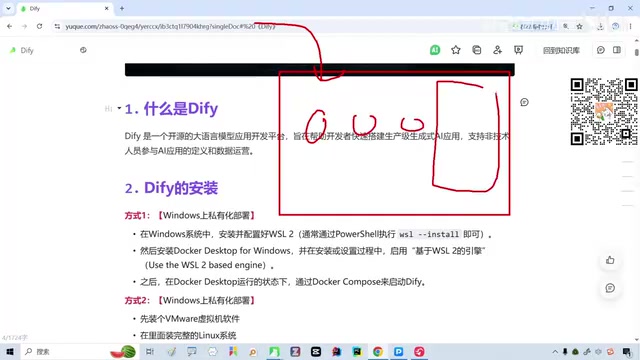Click the Dify document title in the page header

pyautogui.click(x=27, y=50)
